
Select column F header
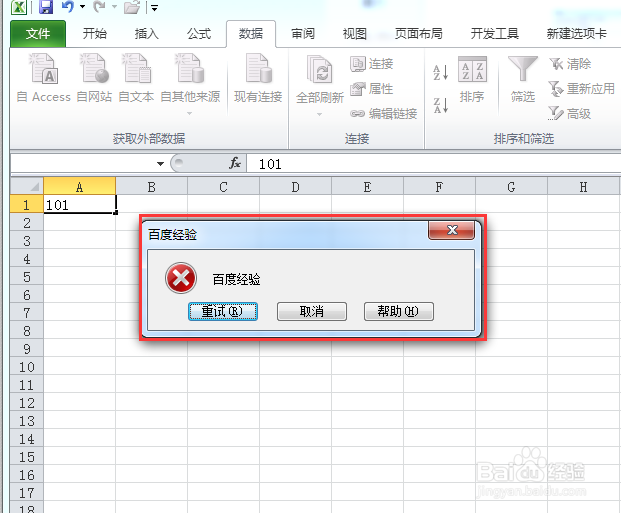pos(439,187)
